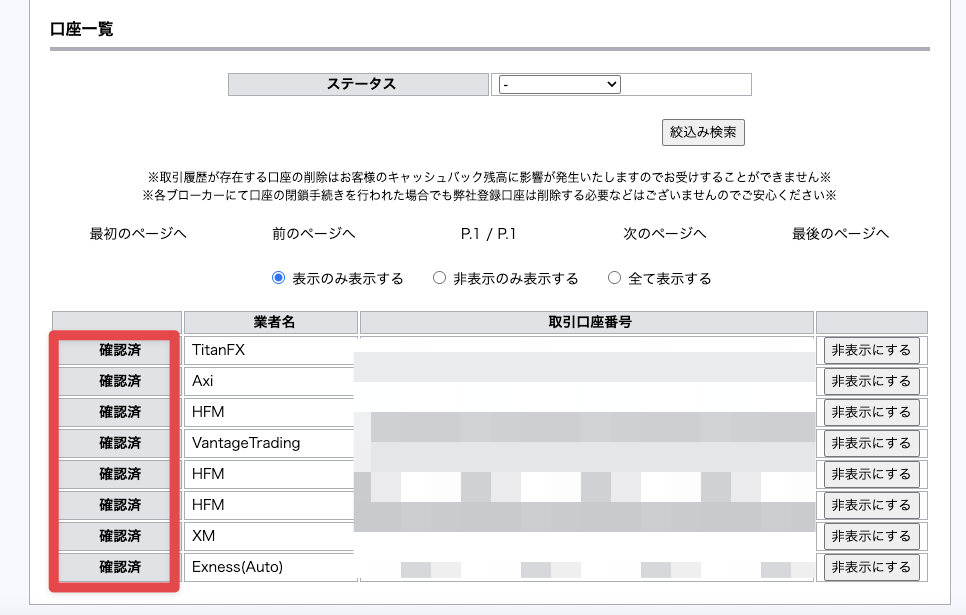Image resolution: width=966 pixels, height=615 pixels.
Task: Select 表示のみ表示する radio button
Action: click(278, 278)
